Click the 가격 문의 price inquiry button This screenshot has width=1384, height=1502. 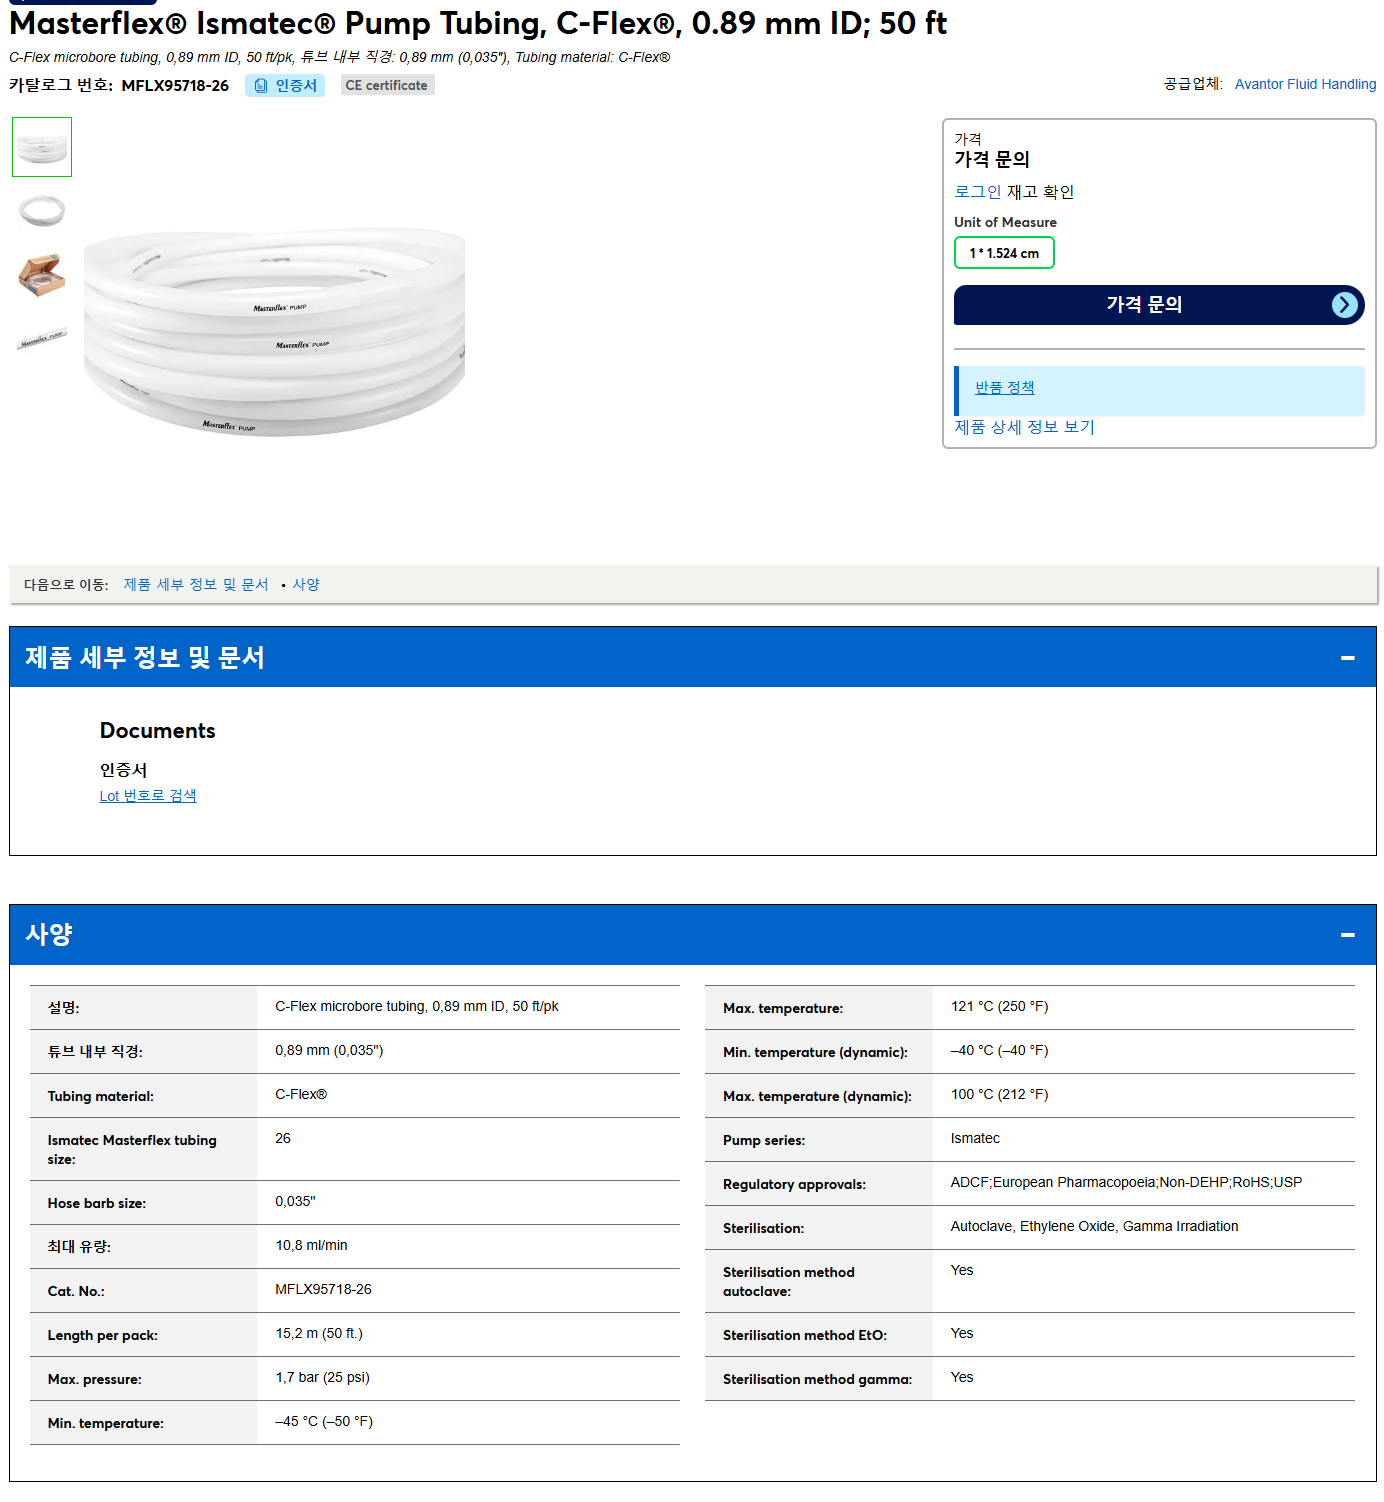(x=1159, y=305)
